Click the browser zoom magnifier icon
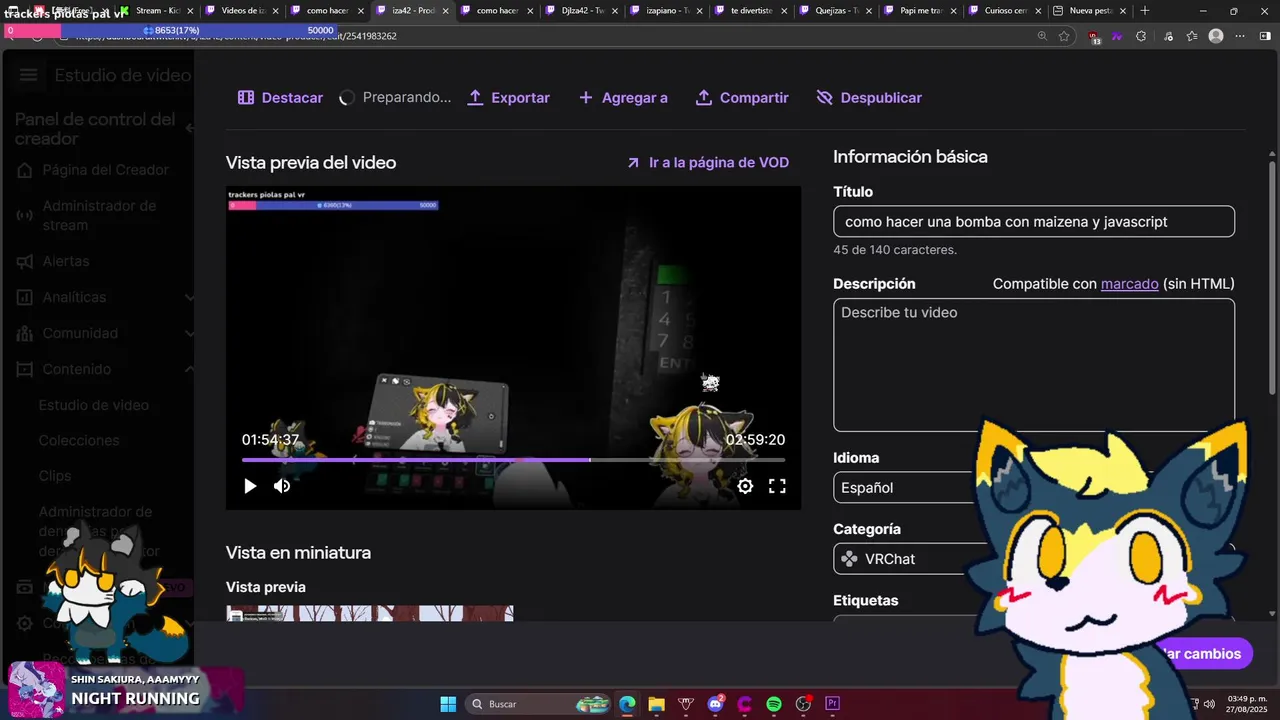1280x720 pixels. click(1042, 36)
